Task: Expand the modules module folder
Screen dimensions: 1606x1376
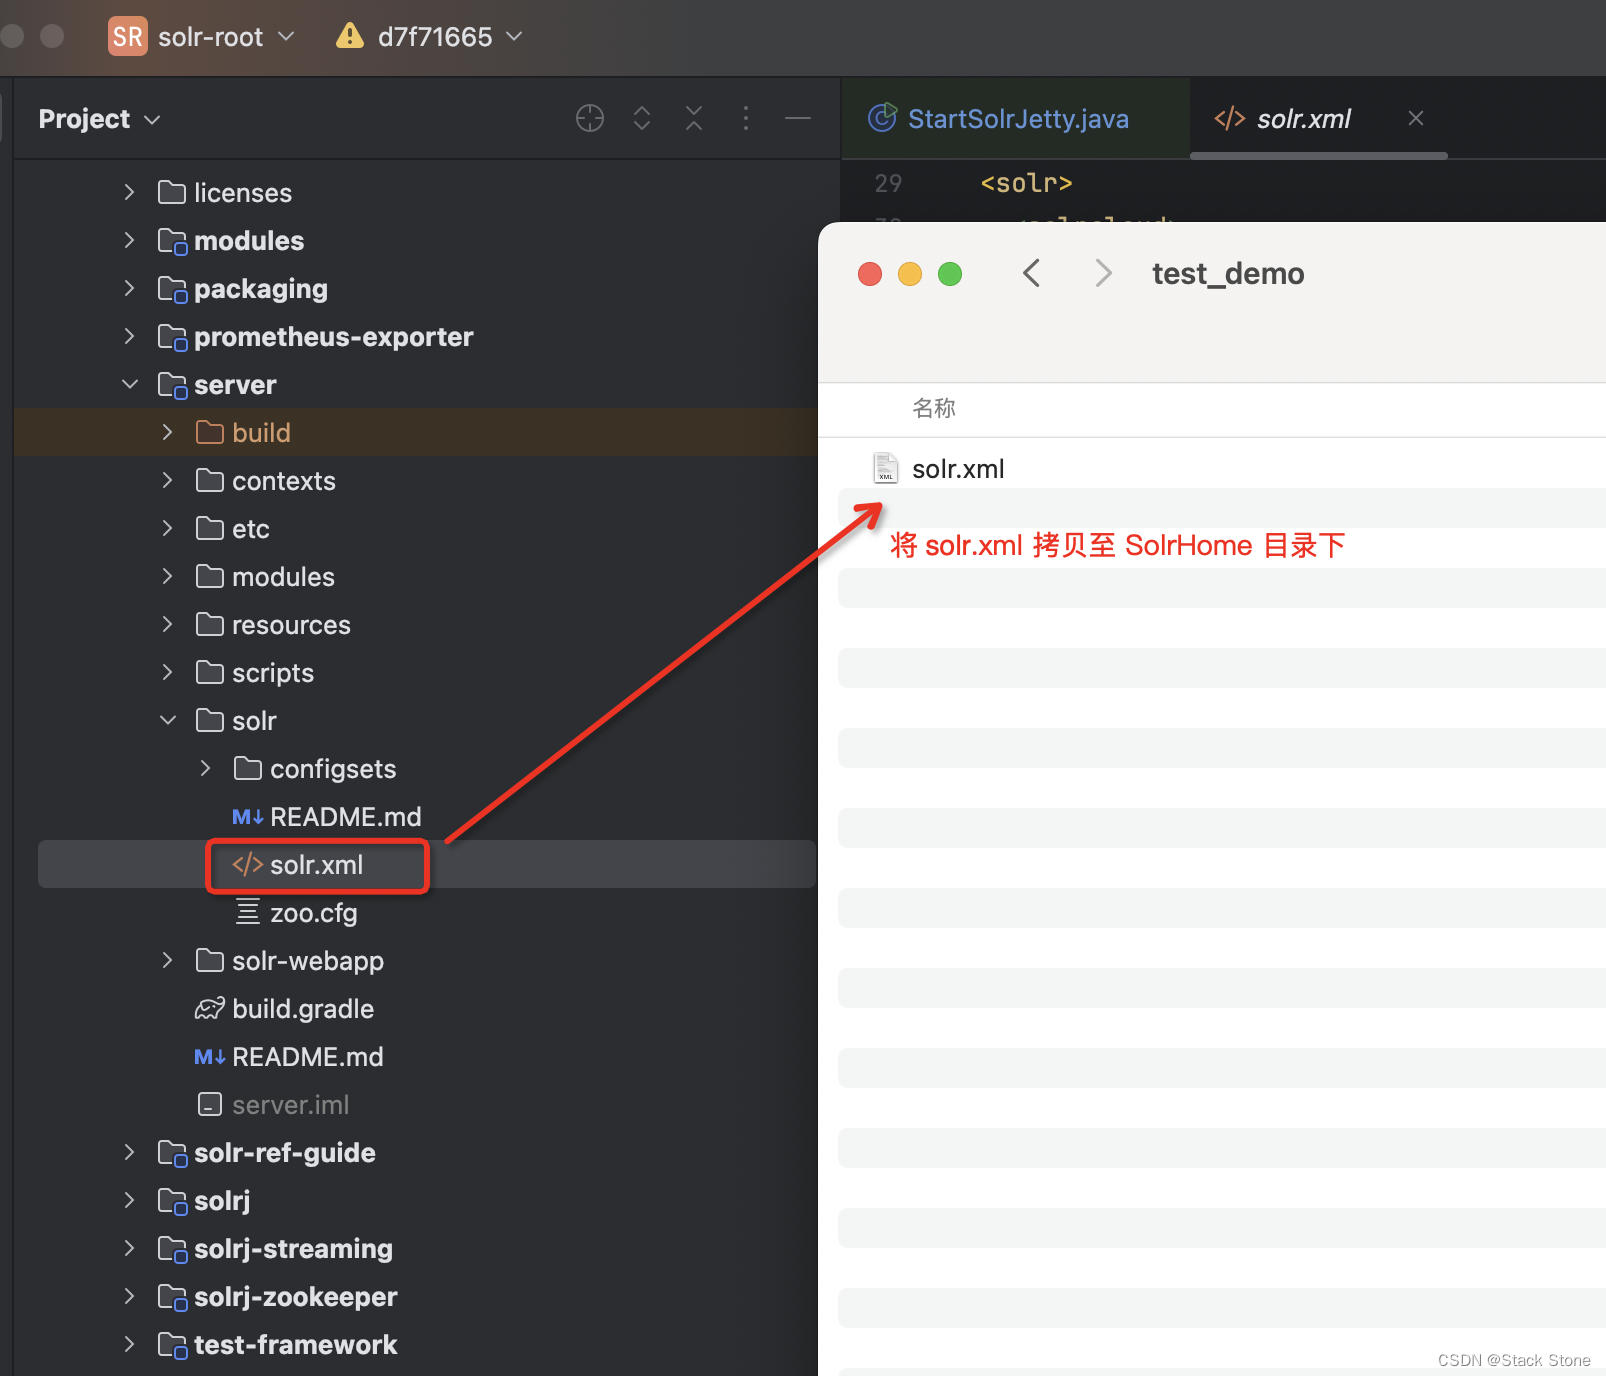Action: 129,240
